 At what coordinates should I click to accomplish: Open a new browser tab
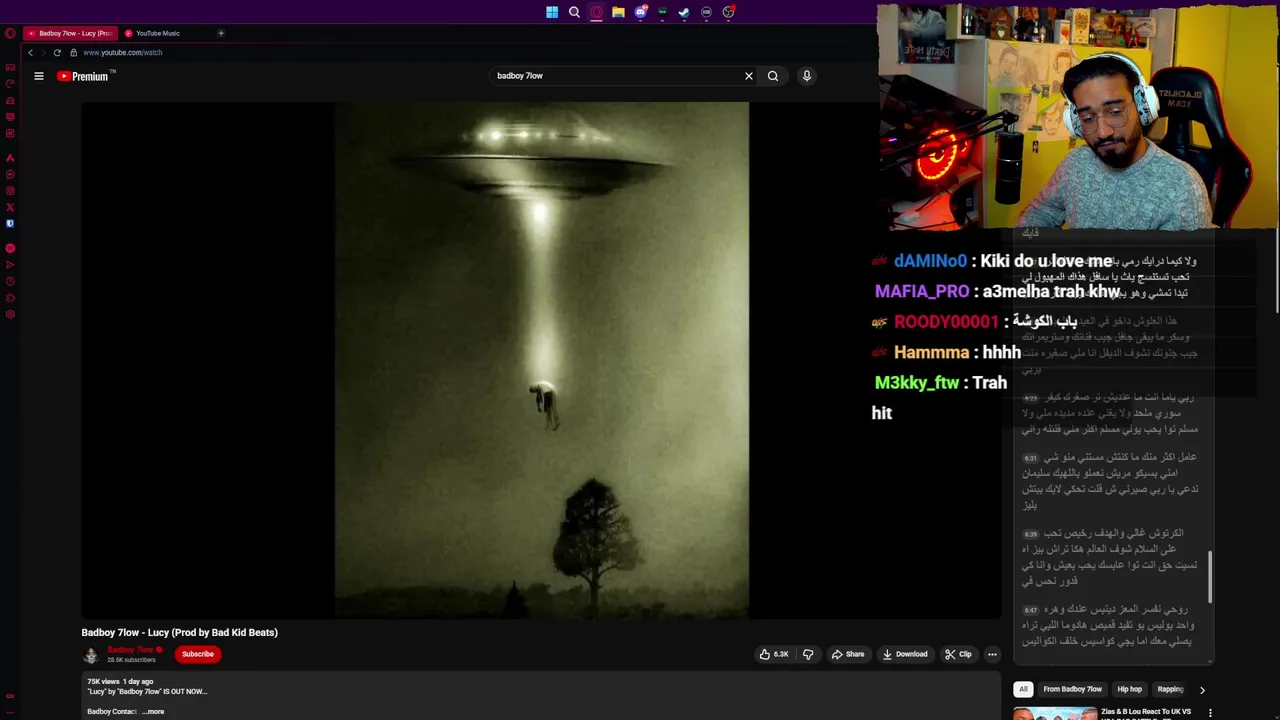pos(221,33)
